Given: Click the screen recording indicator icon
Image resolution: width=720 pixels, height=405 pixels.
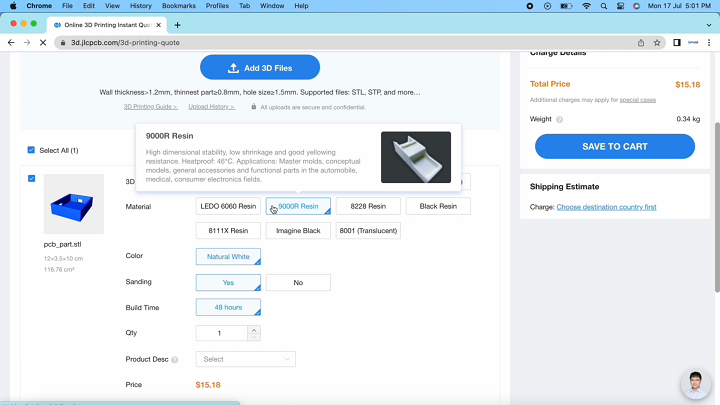Looking at the screenshot, I should point(530,6).
